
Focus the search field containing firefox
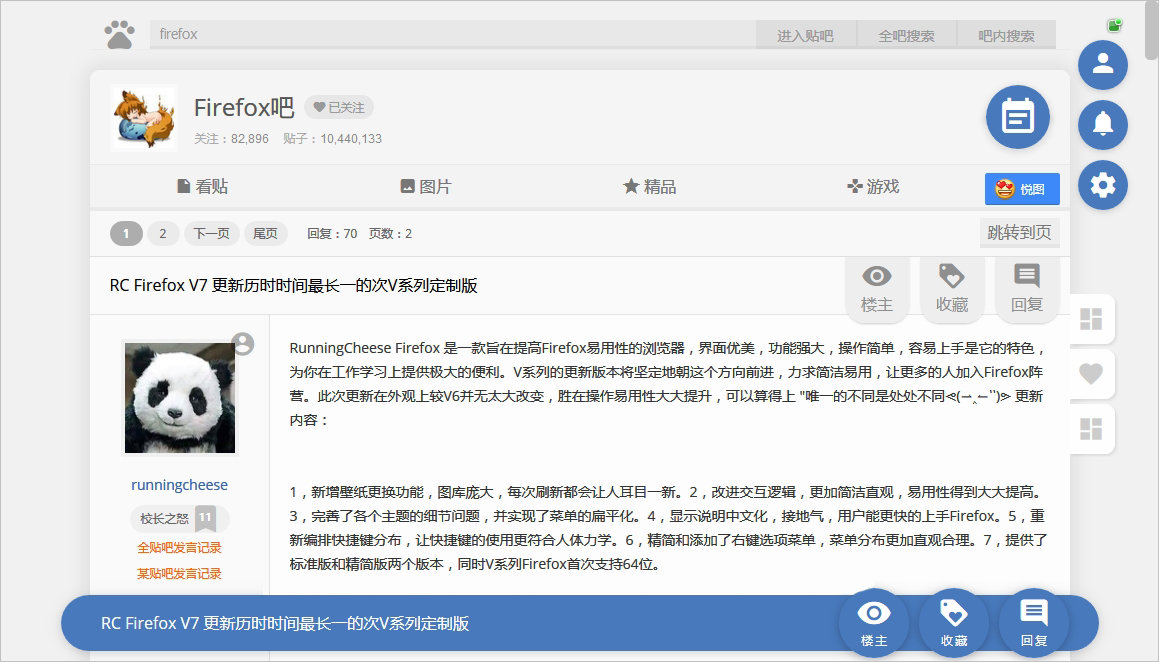452,34
